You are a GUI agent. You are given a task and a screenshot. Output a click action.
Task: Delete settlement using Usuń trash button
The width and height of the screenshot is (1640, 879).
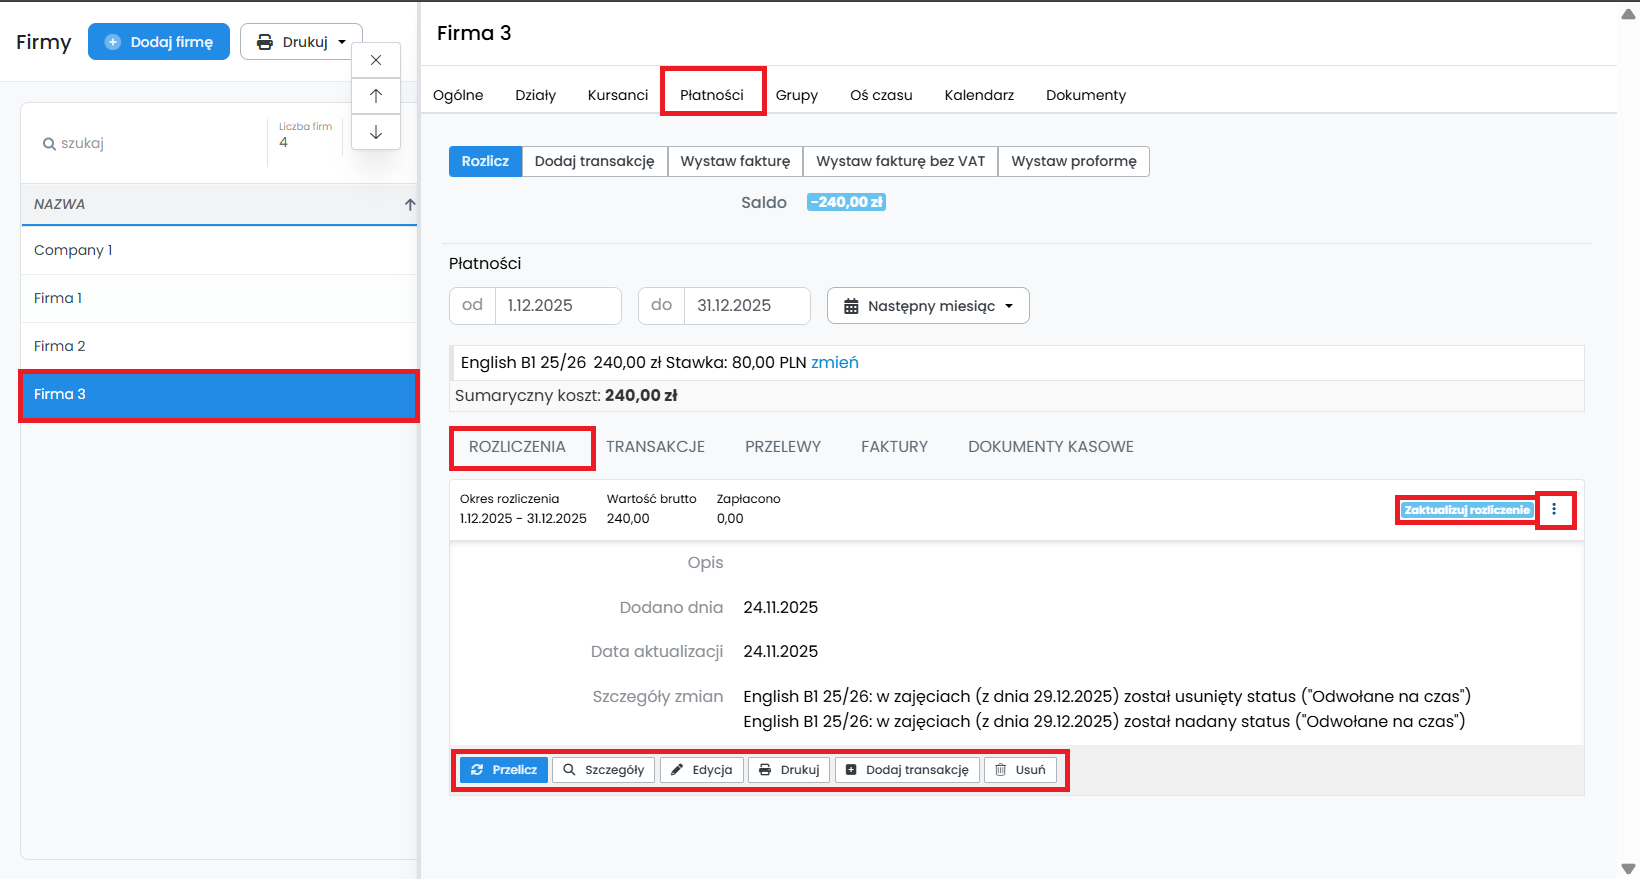pos(1020,770)
